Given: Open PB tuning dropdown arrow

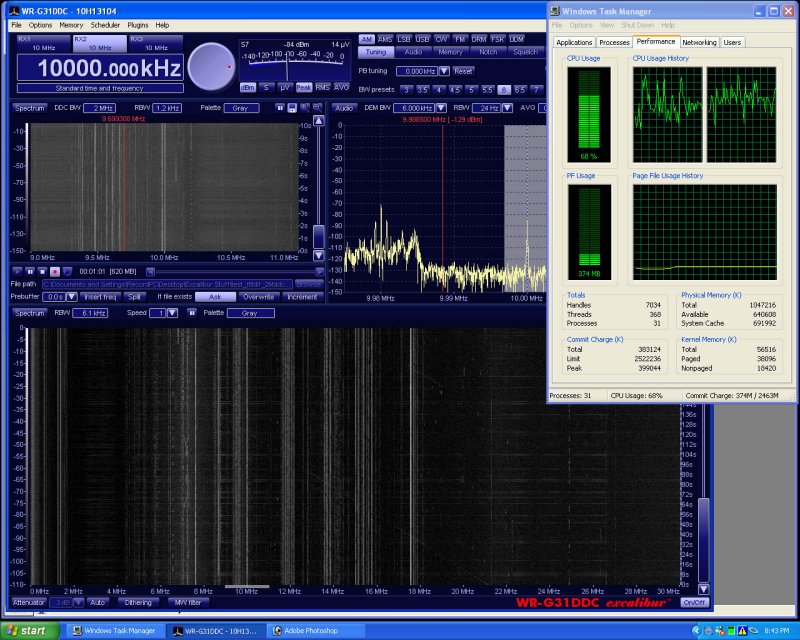Looking at the screenshot, I should click(x=444, y=71).
